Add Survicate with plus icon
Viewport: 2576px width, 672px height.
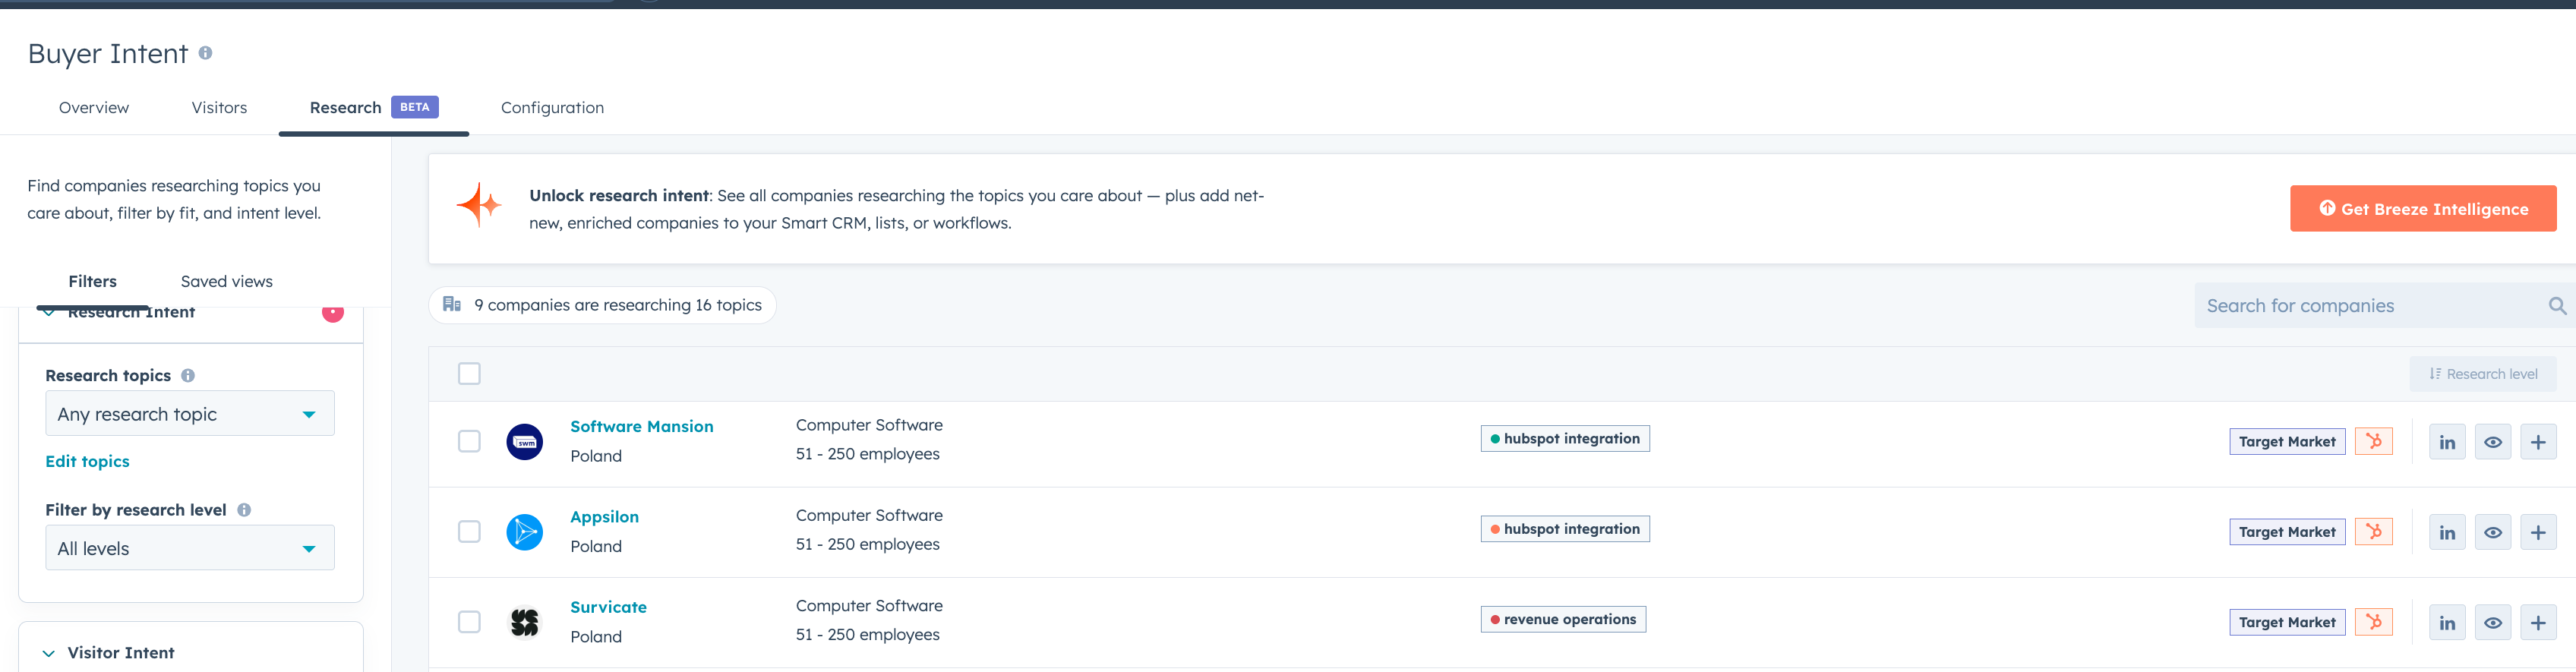click(2538, 622)
